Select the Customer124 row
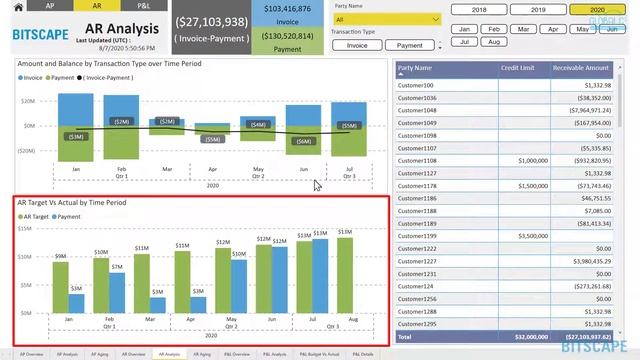 [504, 287]
